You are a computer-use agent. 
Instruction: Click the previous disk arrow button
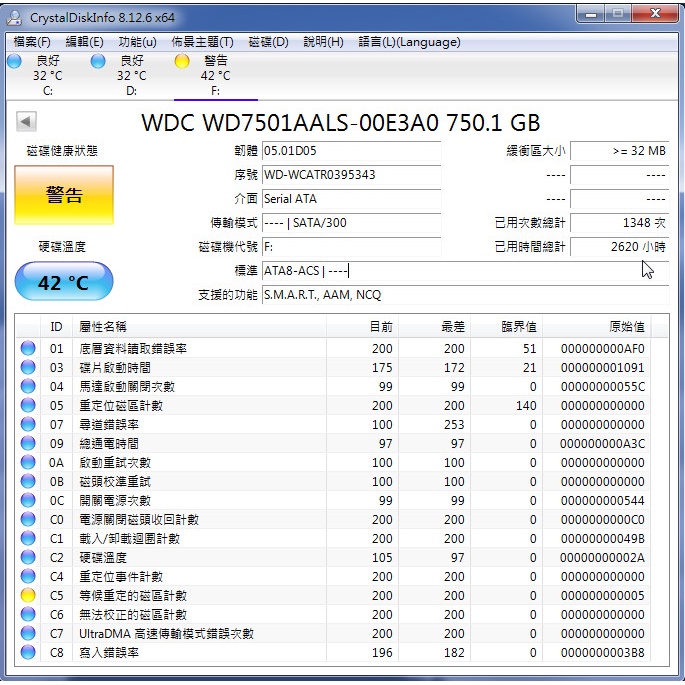coord(26,122)
